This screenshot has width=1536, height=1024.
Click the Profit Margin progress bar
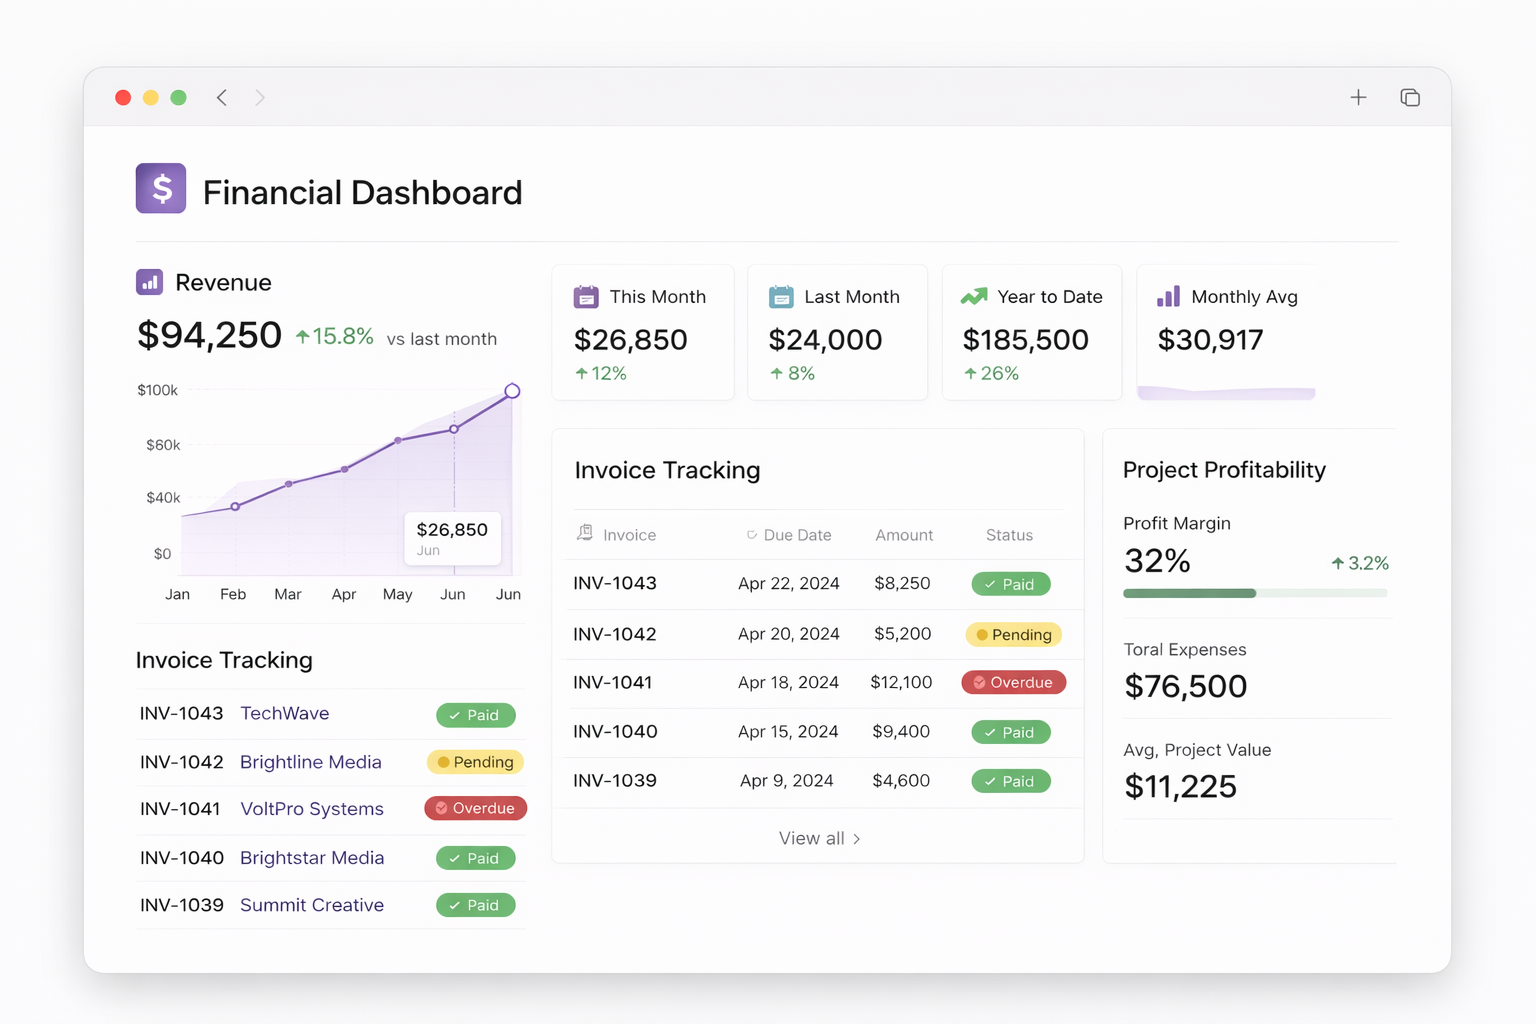[1255, 593]
